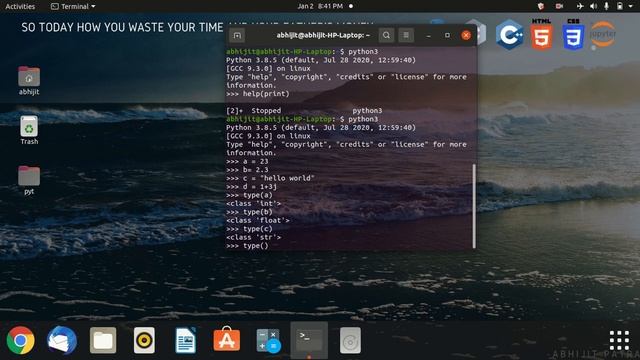640x360 pixels.
Task: Click the shield tray icon in top bar
Action: (x=541, y=6)
